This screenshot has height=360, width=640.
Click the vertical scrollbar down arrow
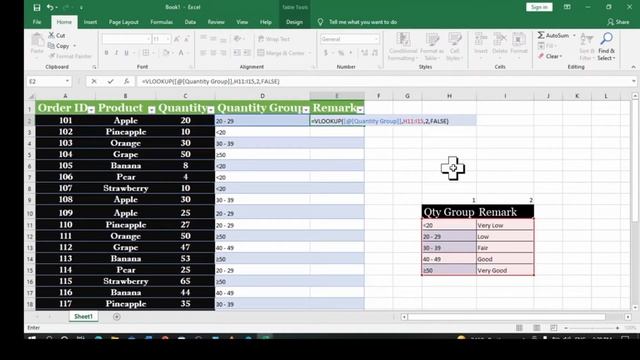635,307
